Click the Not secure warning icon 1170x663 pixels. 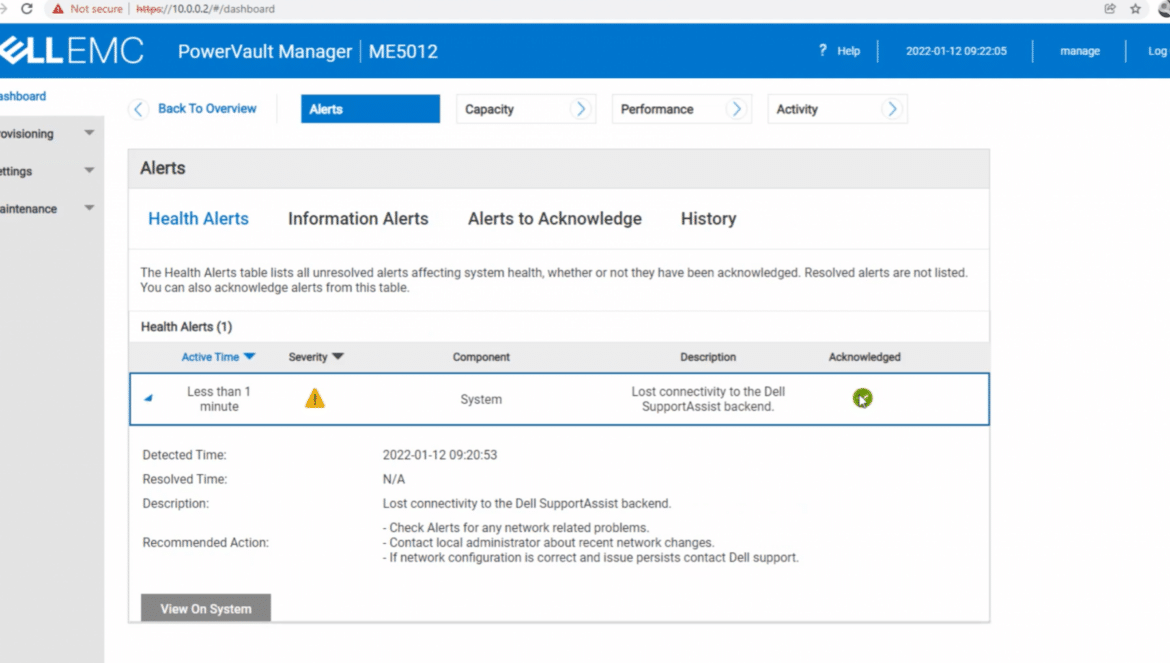[58, 9]
